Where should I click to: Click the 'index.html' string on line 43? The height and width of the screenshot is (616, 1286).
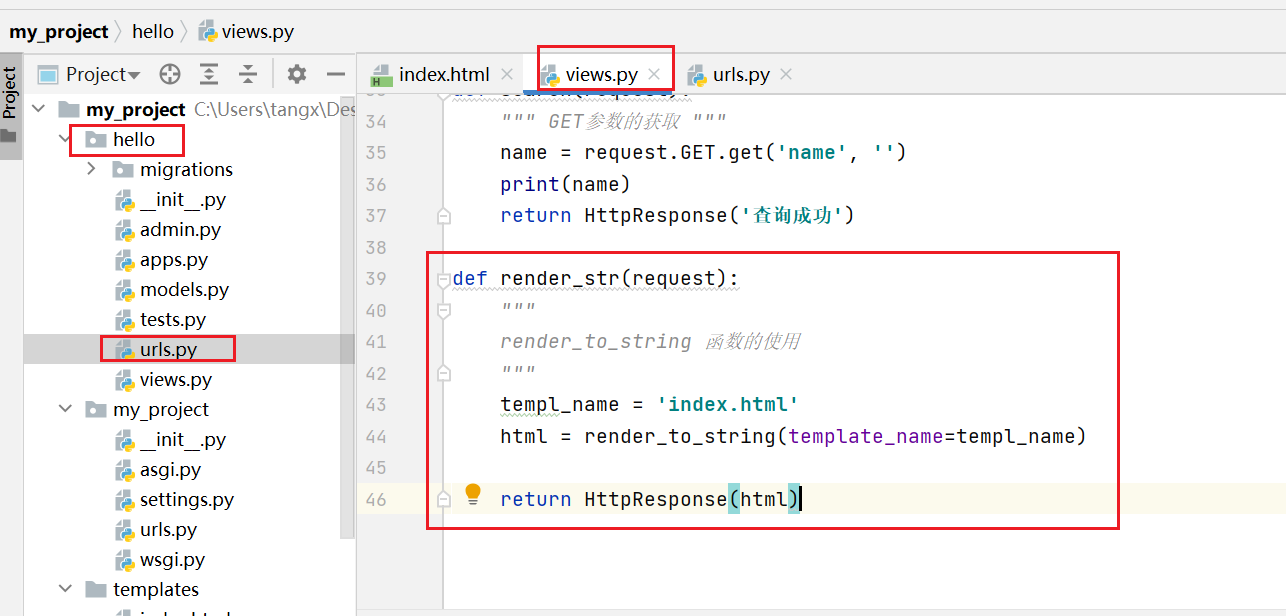[727, 404]
